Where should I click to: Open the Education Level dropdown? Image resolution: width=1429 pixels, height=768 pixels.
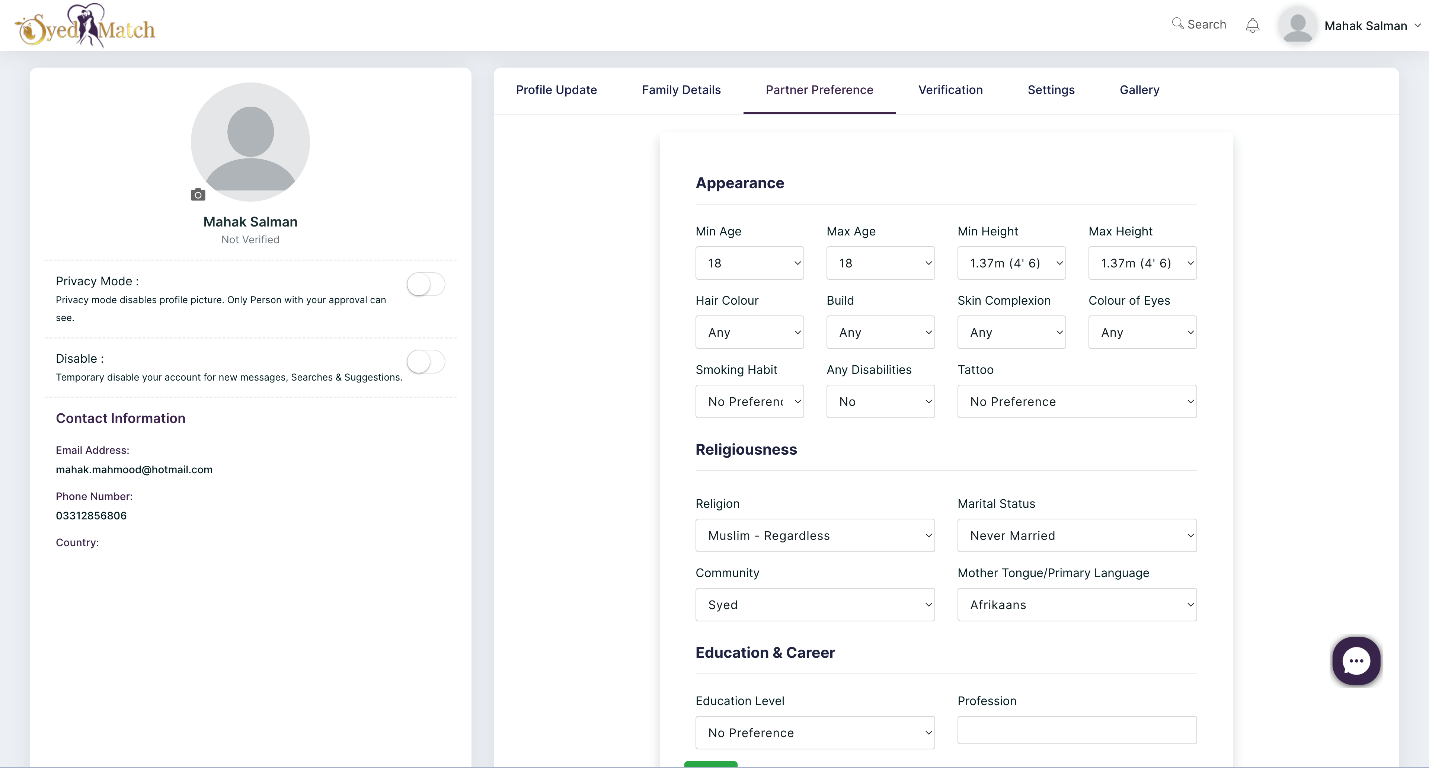815,732
